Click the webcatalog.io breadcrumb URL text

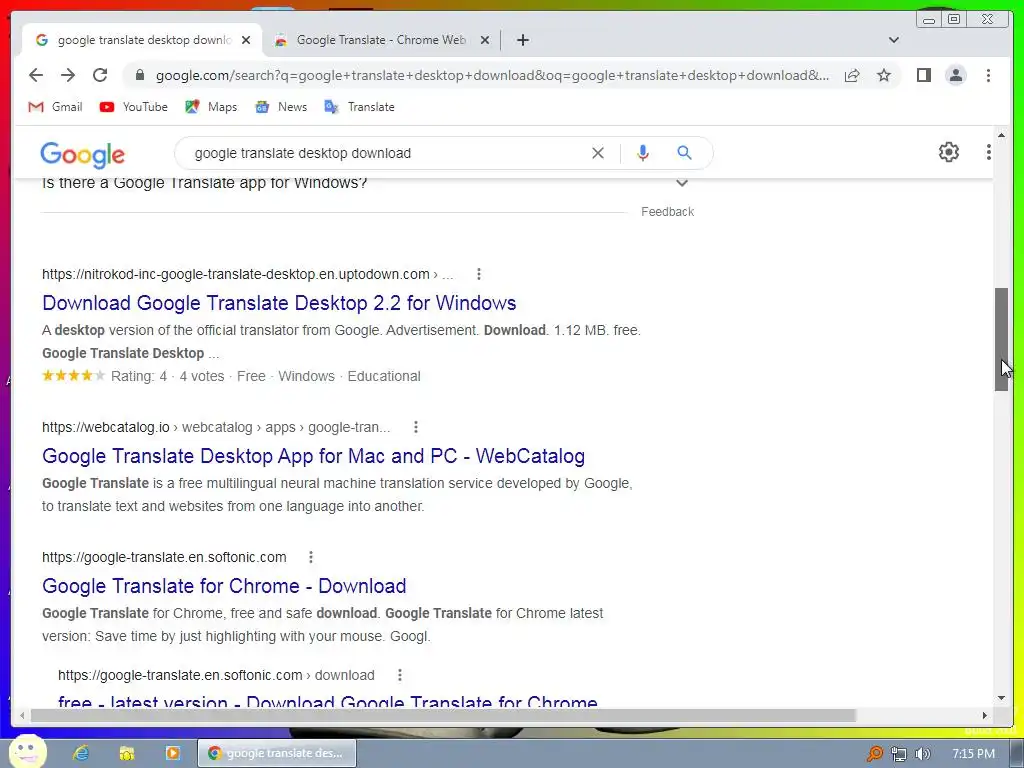tap(216, 427)
